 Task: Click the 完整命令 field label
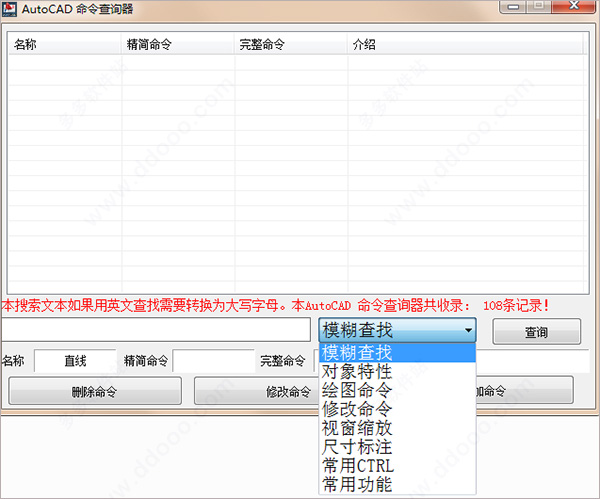pyautogui.click(x=282, y=360)
